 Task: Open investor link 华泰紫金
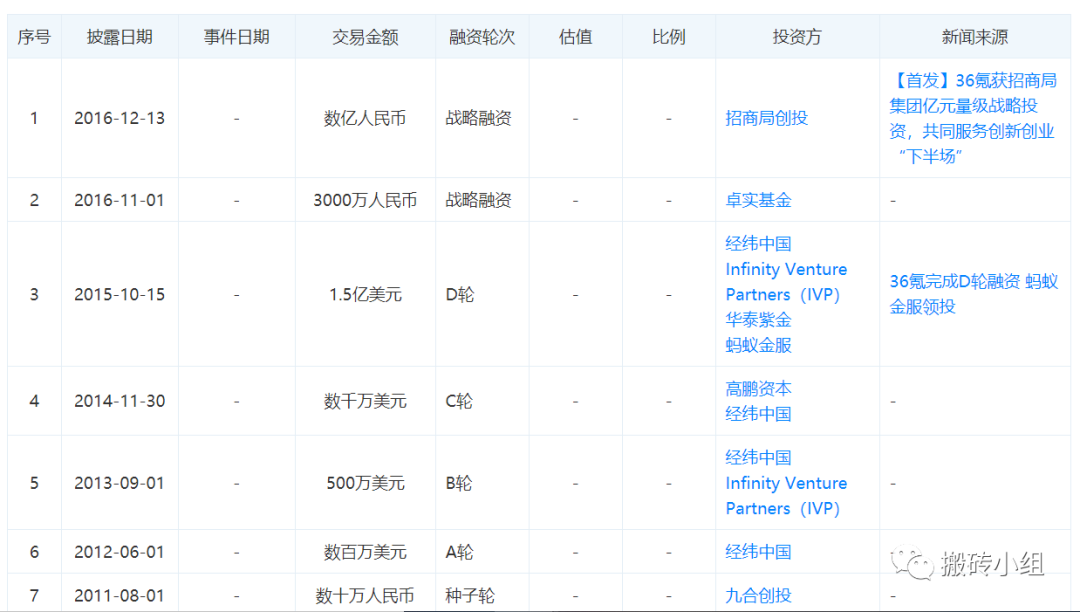(x=758, y=319)
